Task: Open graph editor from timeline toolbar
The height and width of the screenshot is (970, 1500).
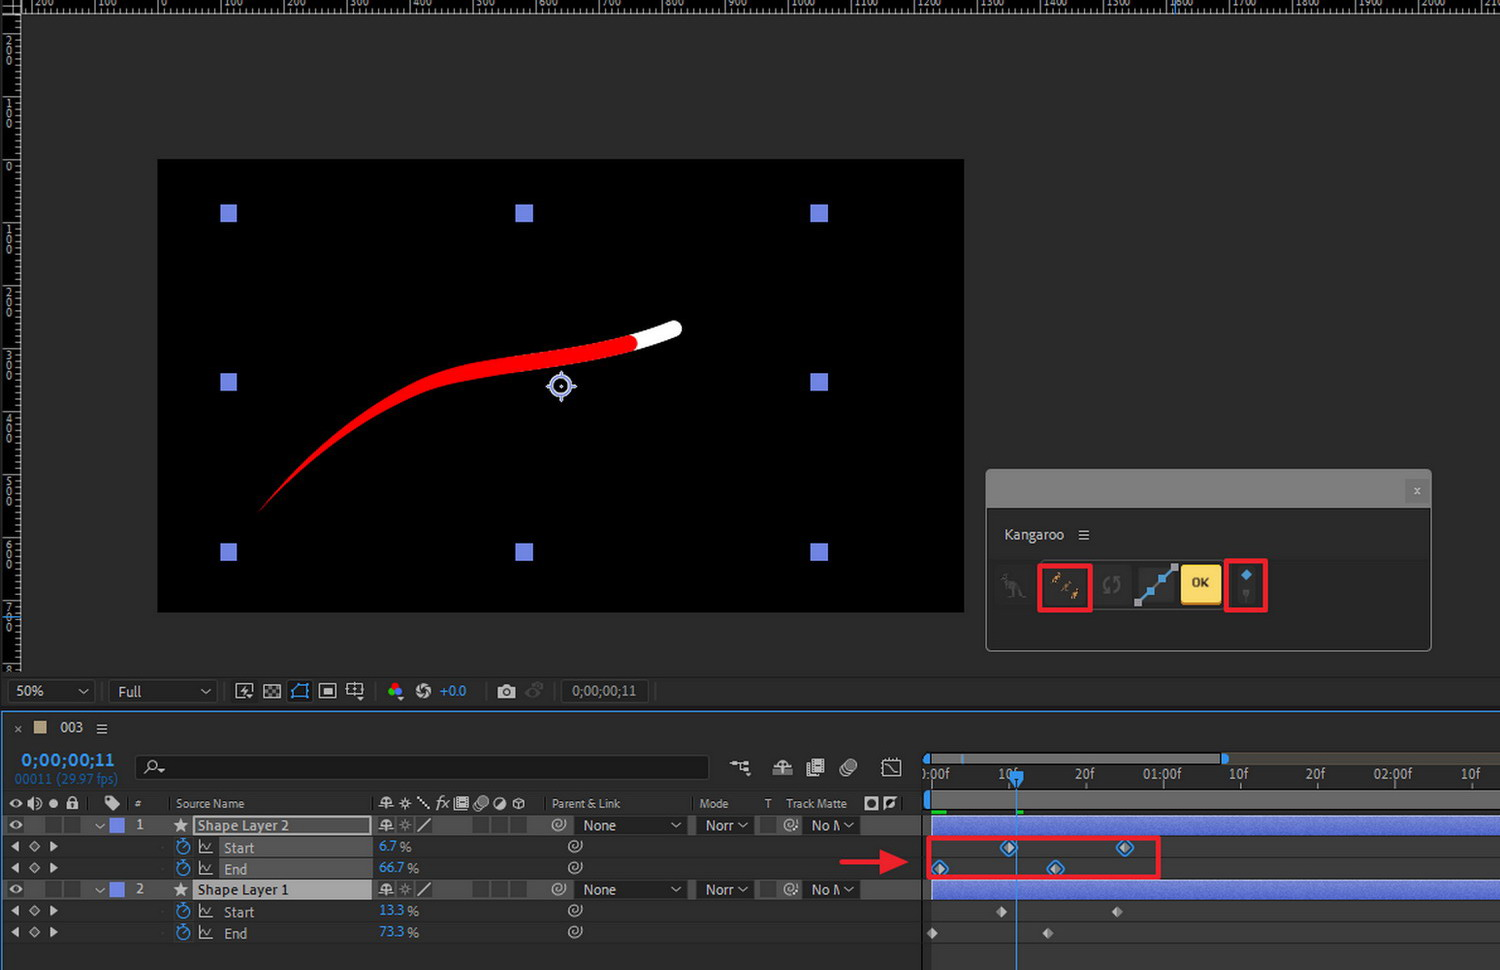Action: [890, 767]
